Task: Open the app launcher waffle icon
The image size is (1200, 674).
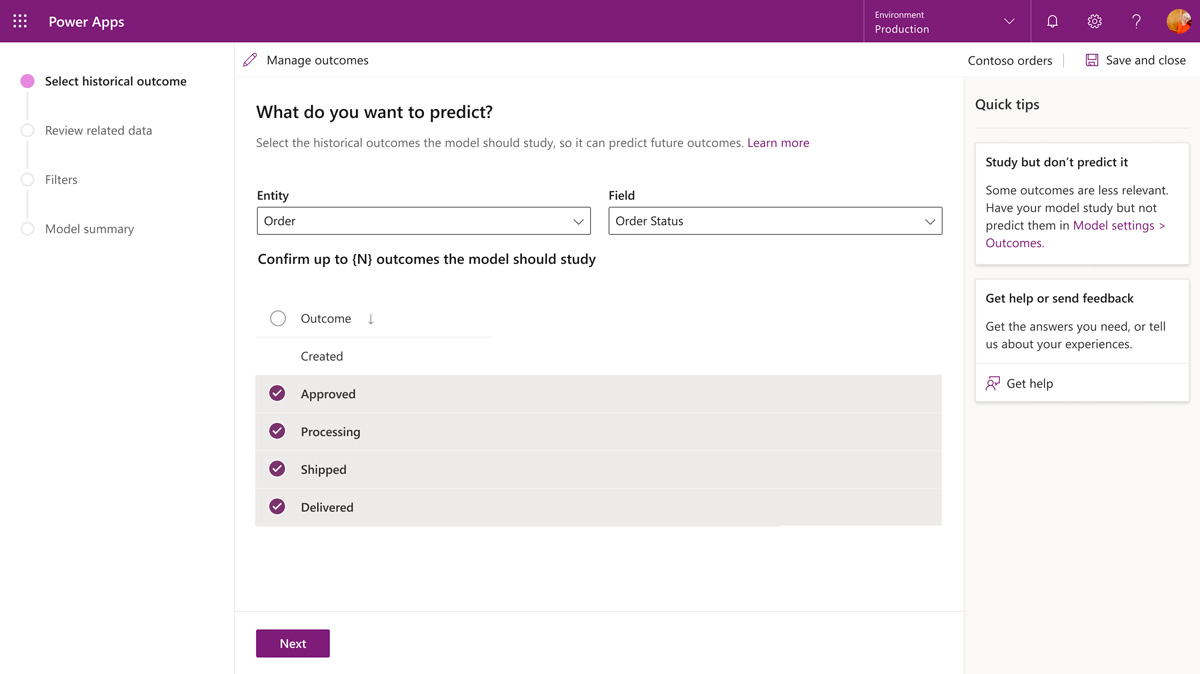Action: click(20, 21)
